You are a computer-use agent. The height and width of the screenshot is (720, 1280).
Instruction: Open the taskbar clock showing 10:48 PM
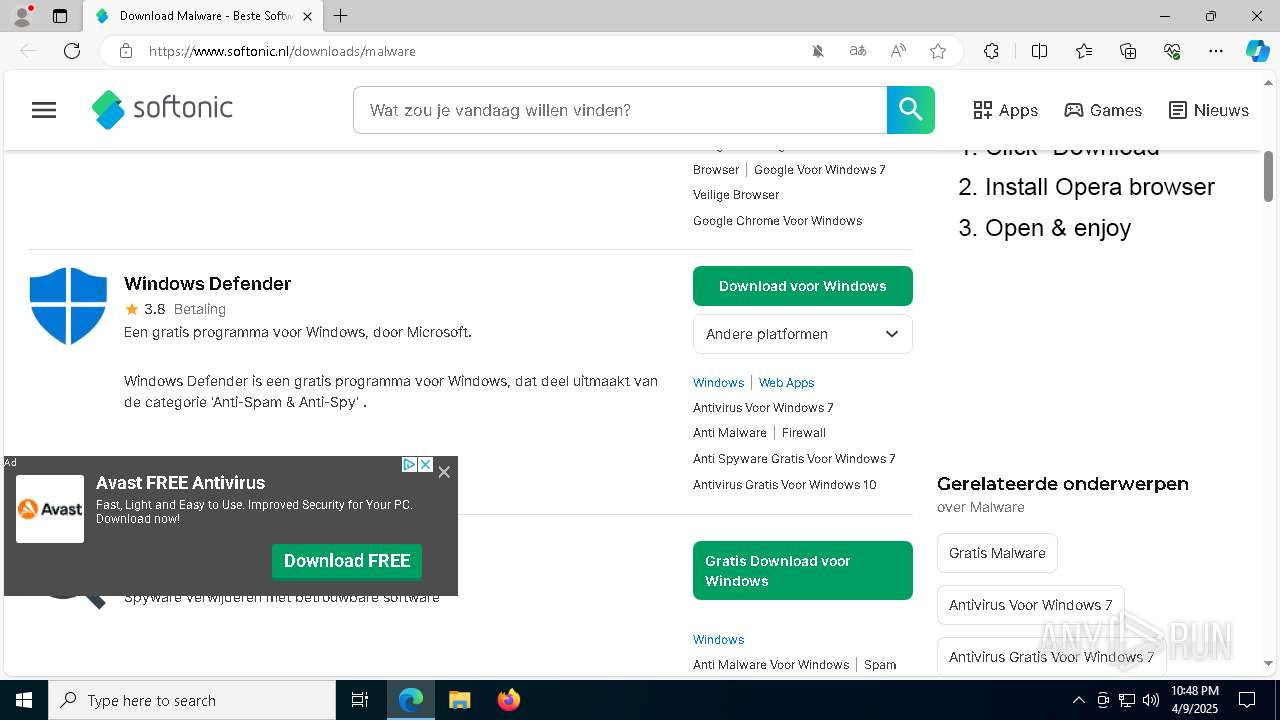coord(1195,700)
